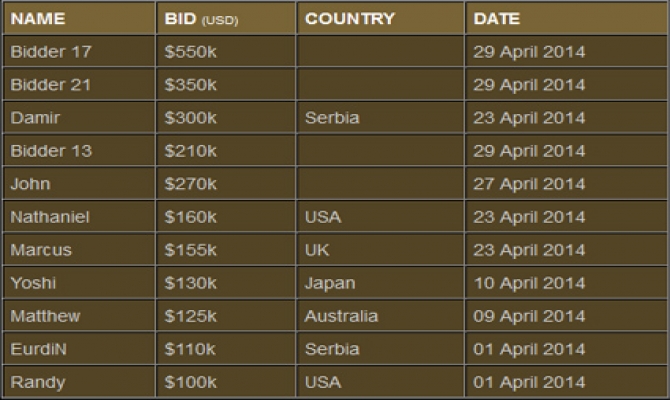
Task: Click the Australia country cell
Action: pyautogui.click(x=342, y=316)
